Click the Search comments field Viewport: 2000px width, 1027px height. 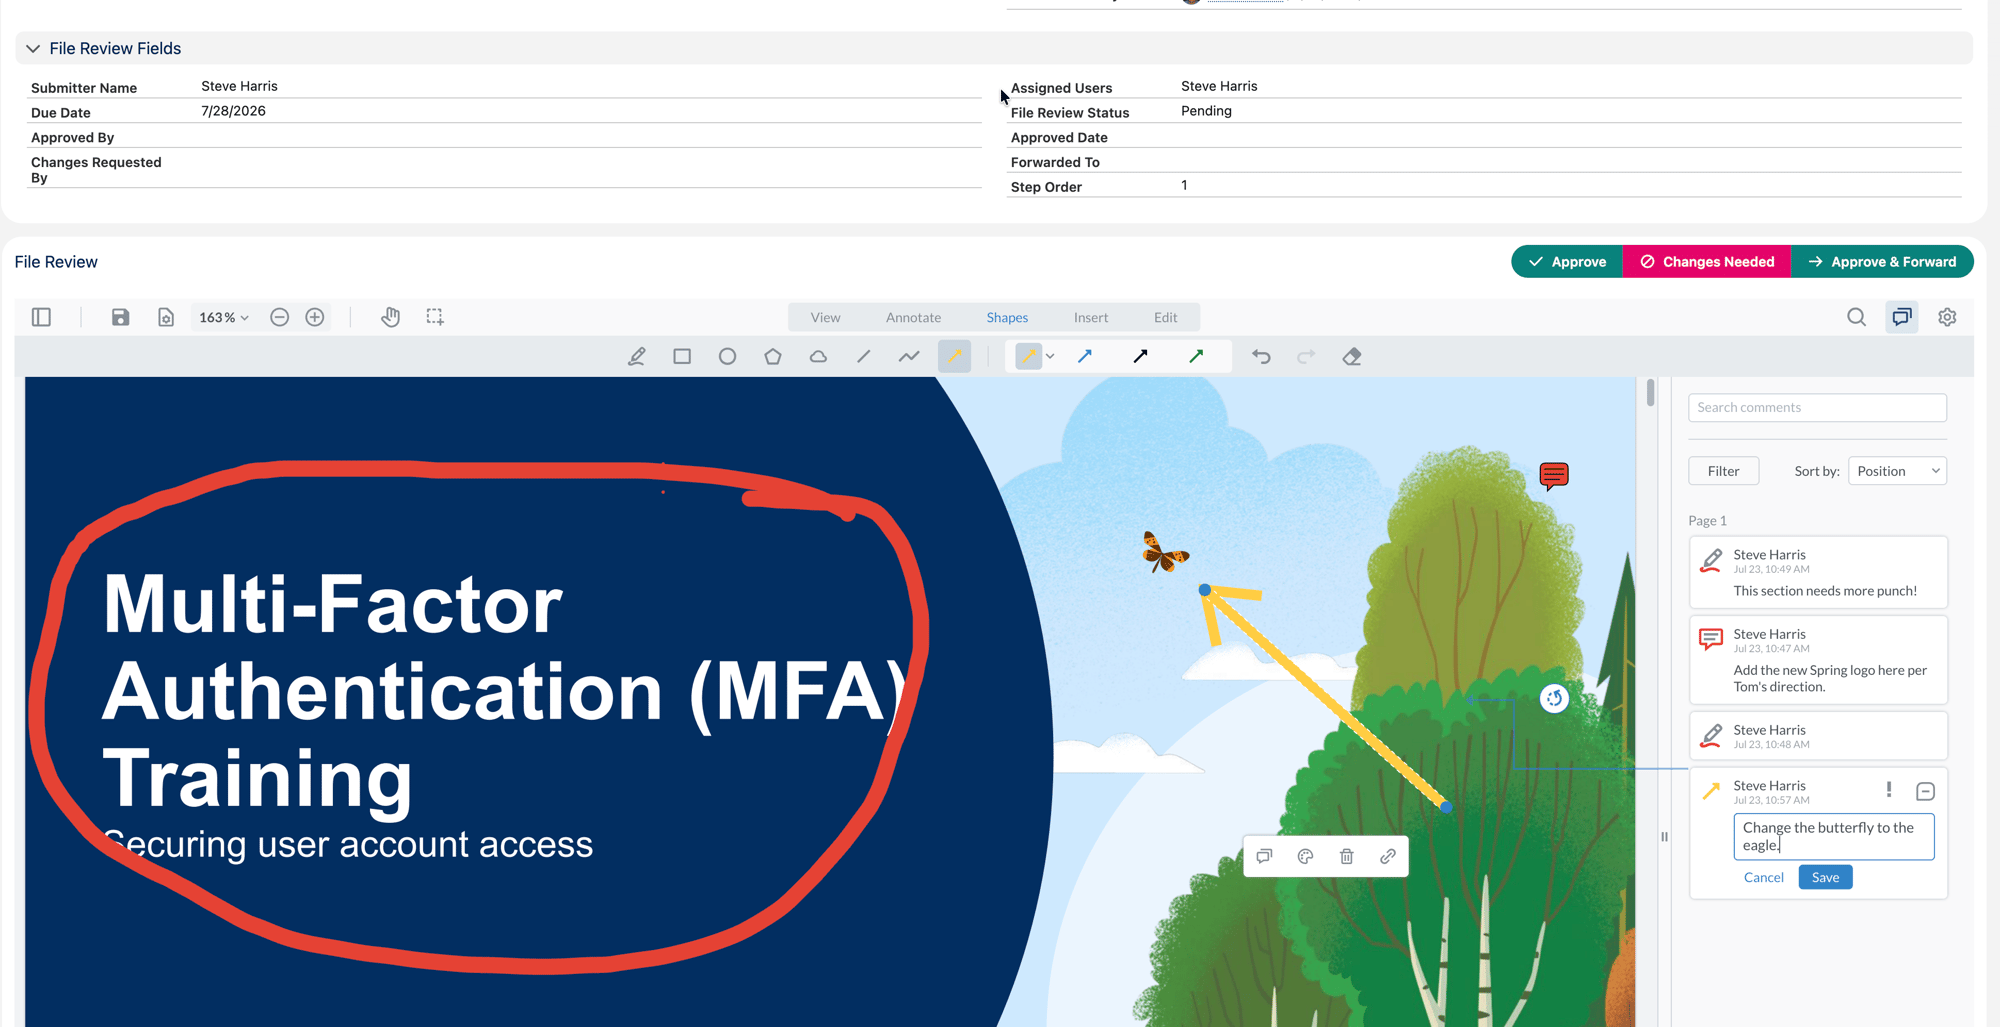point(1817,407)
